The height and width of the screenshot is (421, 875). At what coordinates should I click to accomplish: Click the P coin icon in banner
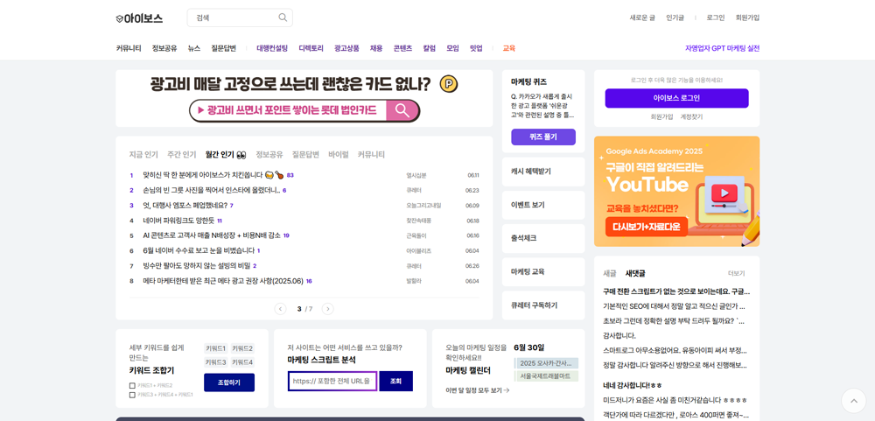click(449, 84)
